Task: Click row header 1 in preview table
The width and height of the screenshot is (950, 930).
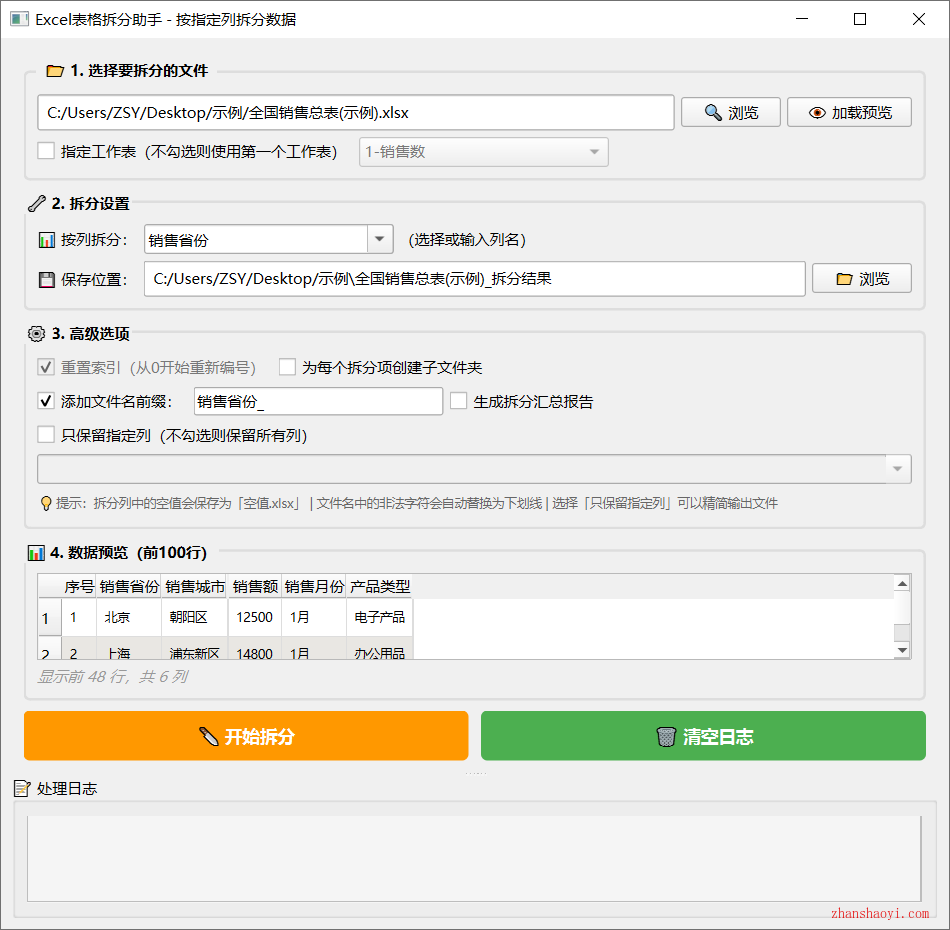Action: [50, 617]
